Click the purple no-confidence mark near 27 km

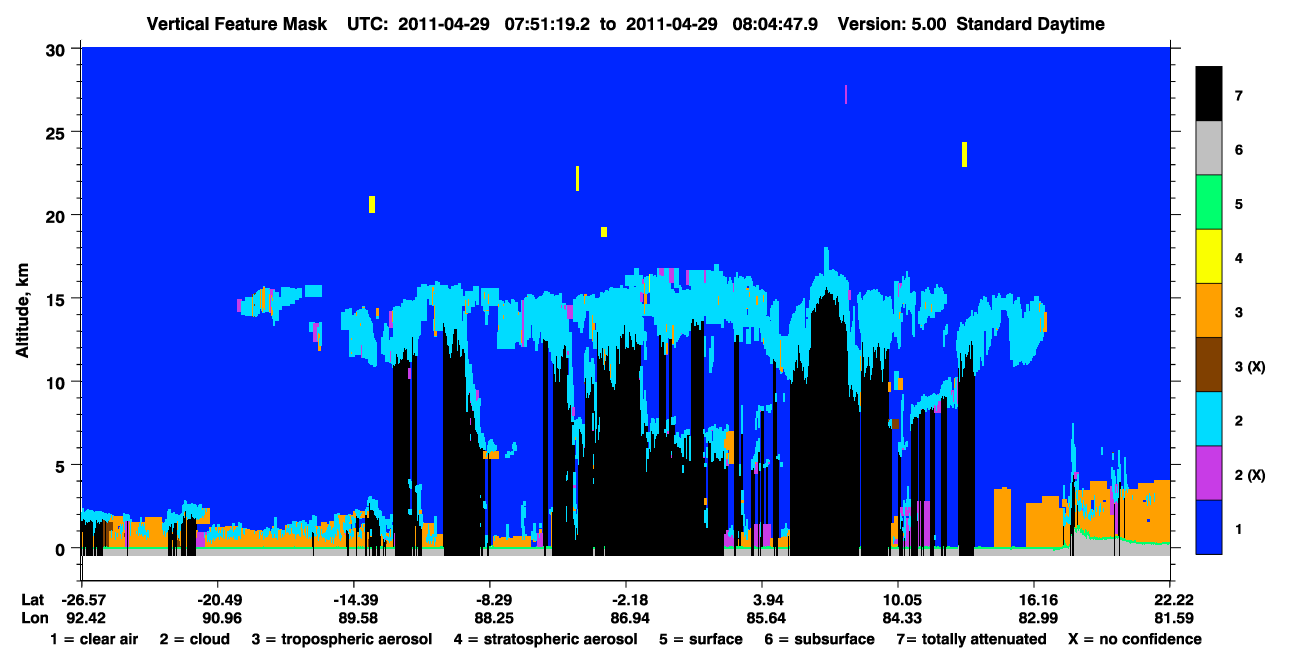[846, 94]
